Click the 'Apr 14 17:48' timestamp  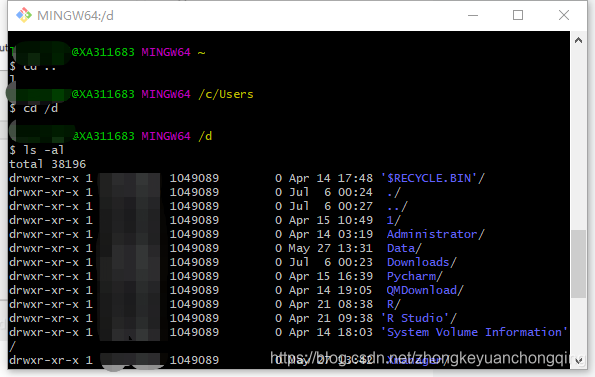click(331, 178)
